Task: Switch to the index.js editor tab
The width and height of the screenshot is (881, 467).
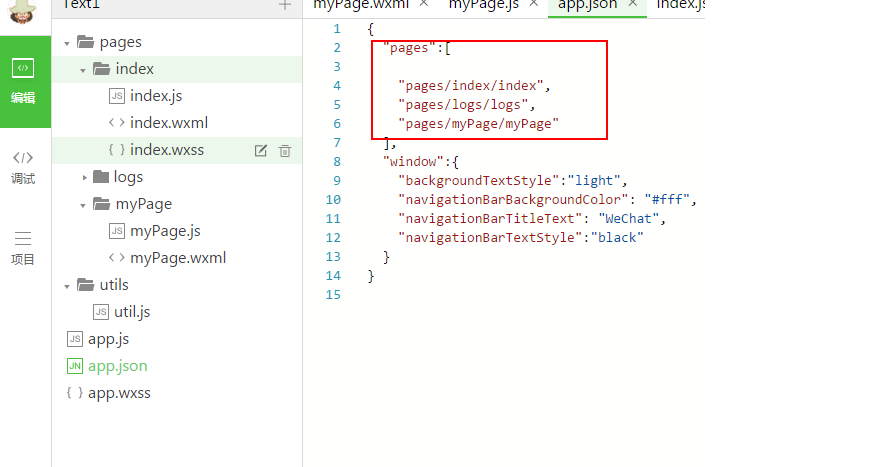Action: 680,5
